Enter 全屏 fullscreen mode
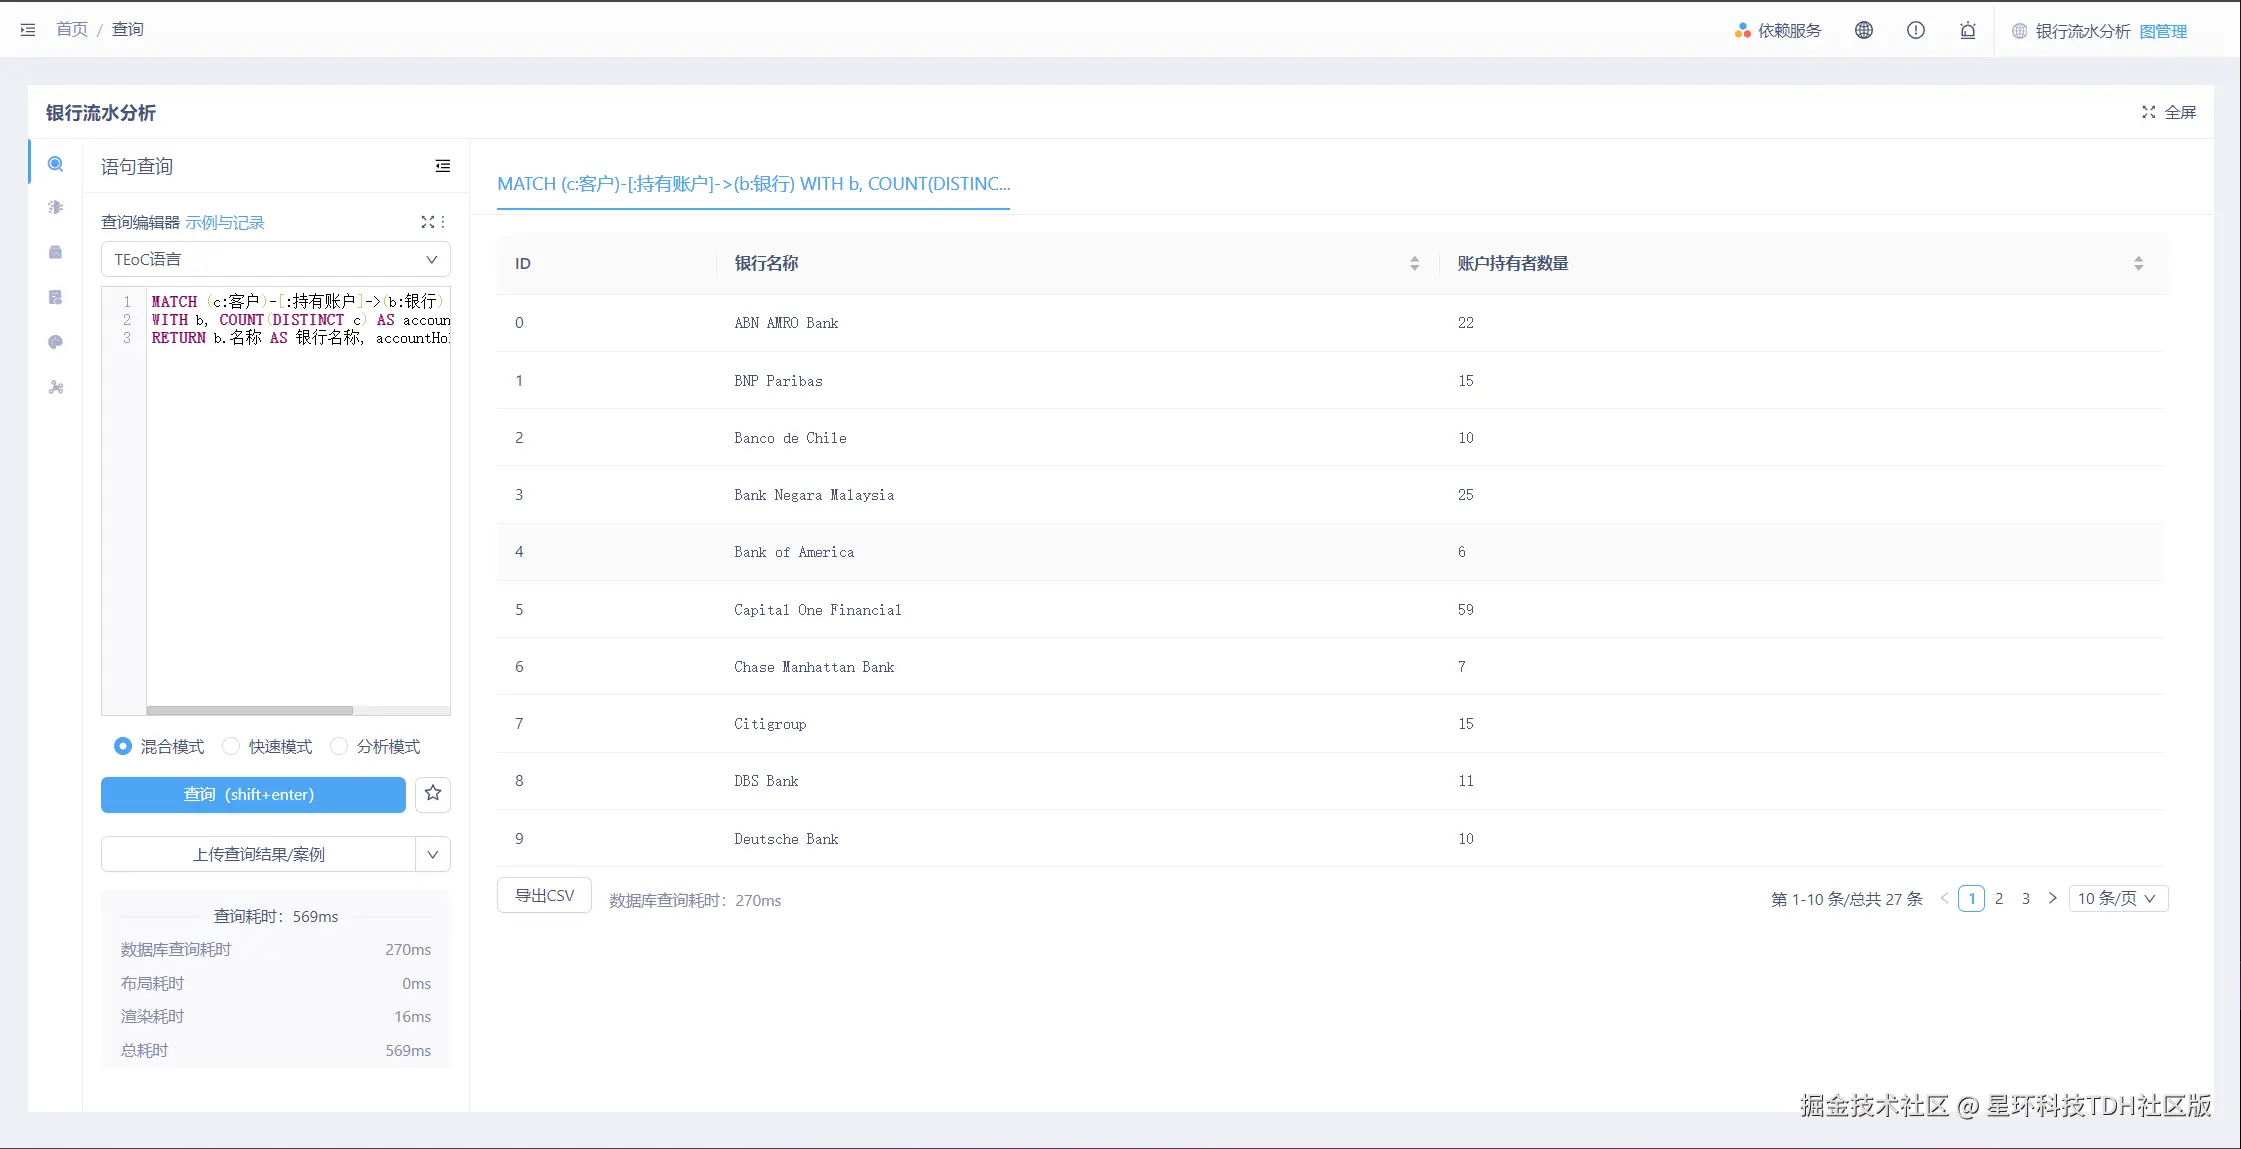The width and height of the screenshot is (2241, 1149). 2169,113
